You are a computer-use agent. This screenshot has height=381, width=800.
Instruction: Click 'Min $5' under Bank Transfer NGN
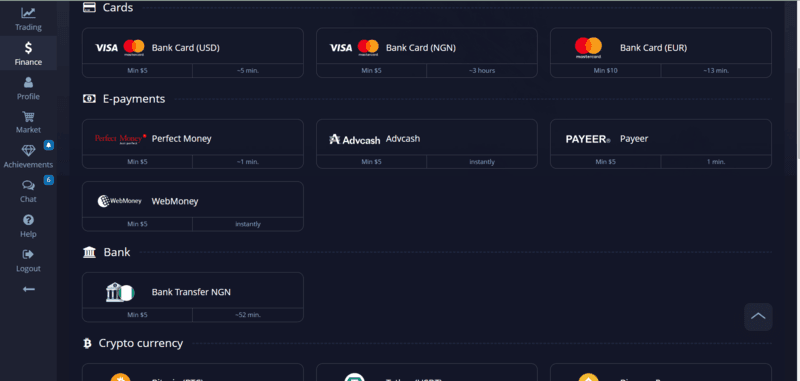[137, 315]
